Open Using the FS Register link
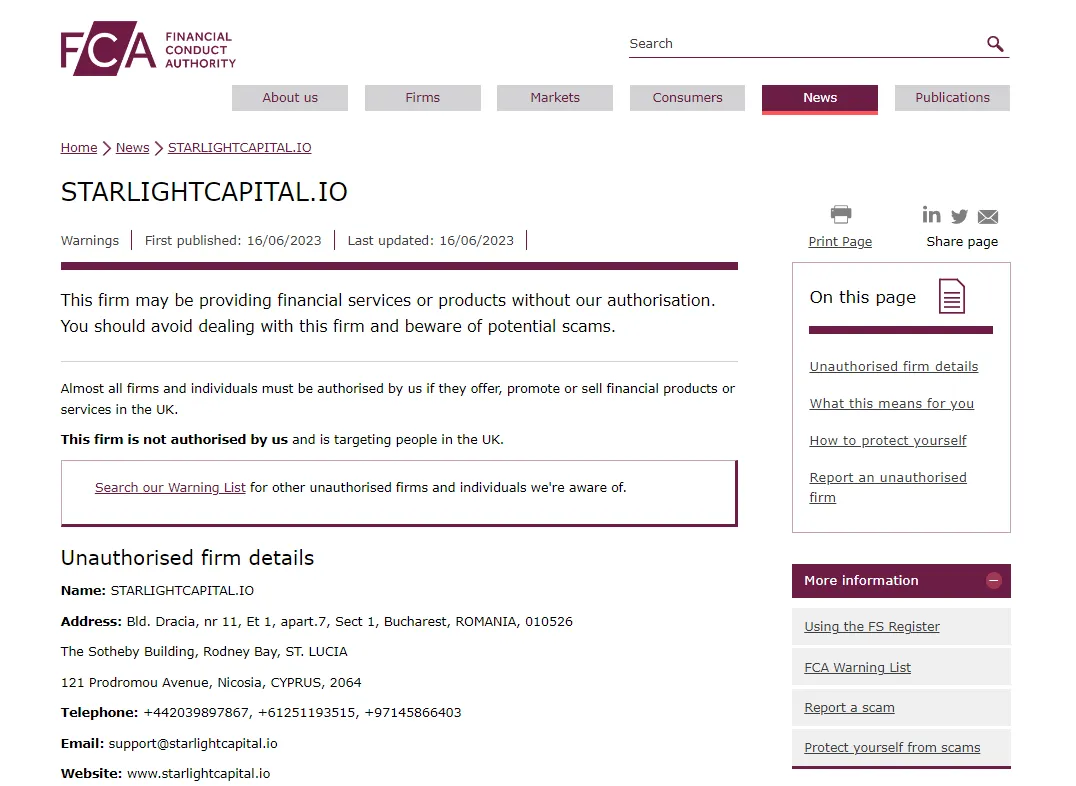The width and height of the screenshot is (1076, 786). [x=872, y=627]
